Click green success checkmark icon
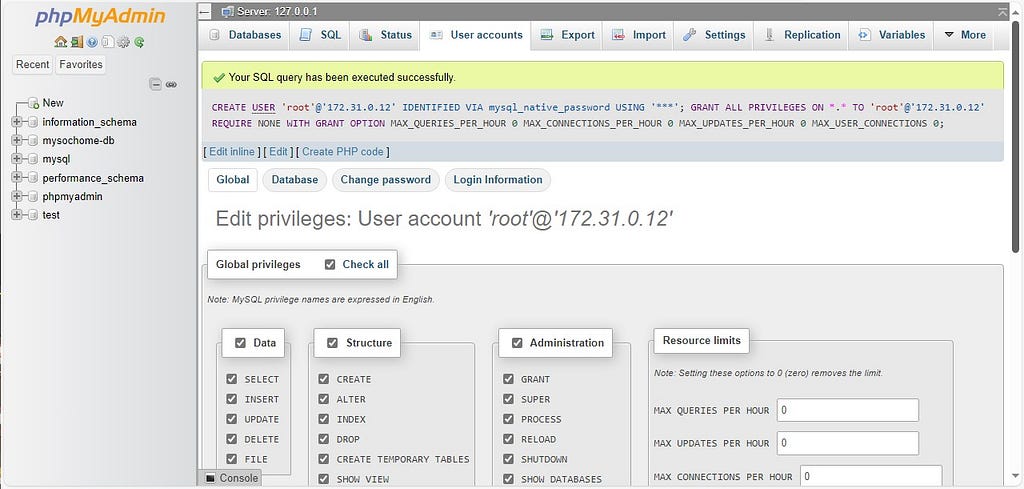 pyautogui.click(x=219, y=77)
